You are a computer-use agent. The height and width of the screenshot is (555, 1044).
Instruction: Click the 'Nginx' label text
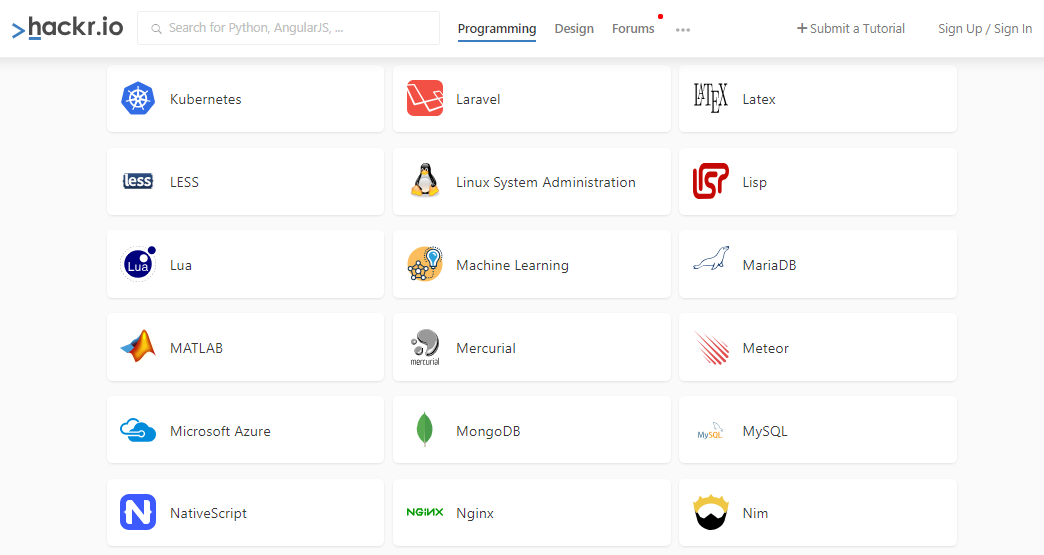[x=475, y=513]
